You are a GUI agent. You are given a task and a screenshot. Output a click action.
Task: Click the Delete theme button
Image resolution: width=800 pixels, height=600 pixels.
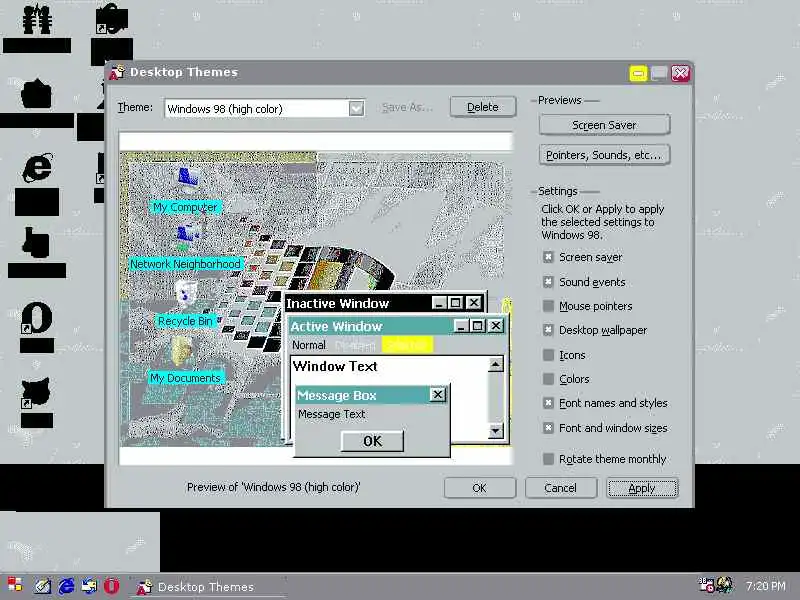[483, 107]
